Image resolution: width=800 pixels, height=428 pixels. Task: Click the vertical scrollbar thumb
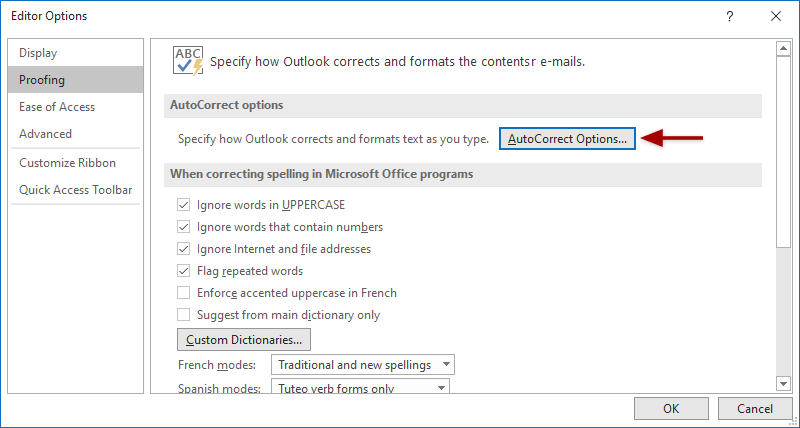coord(784,150)
